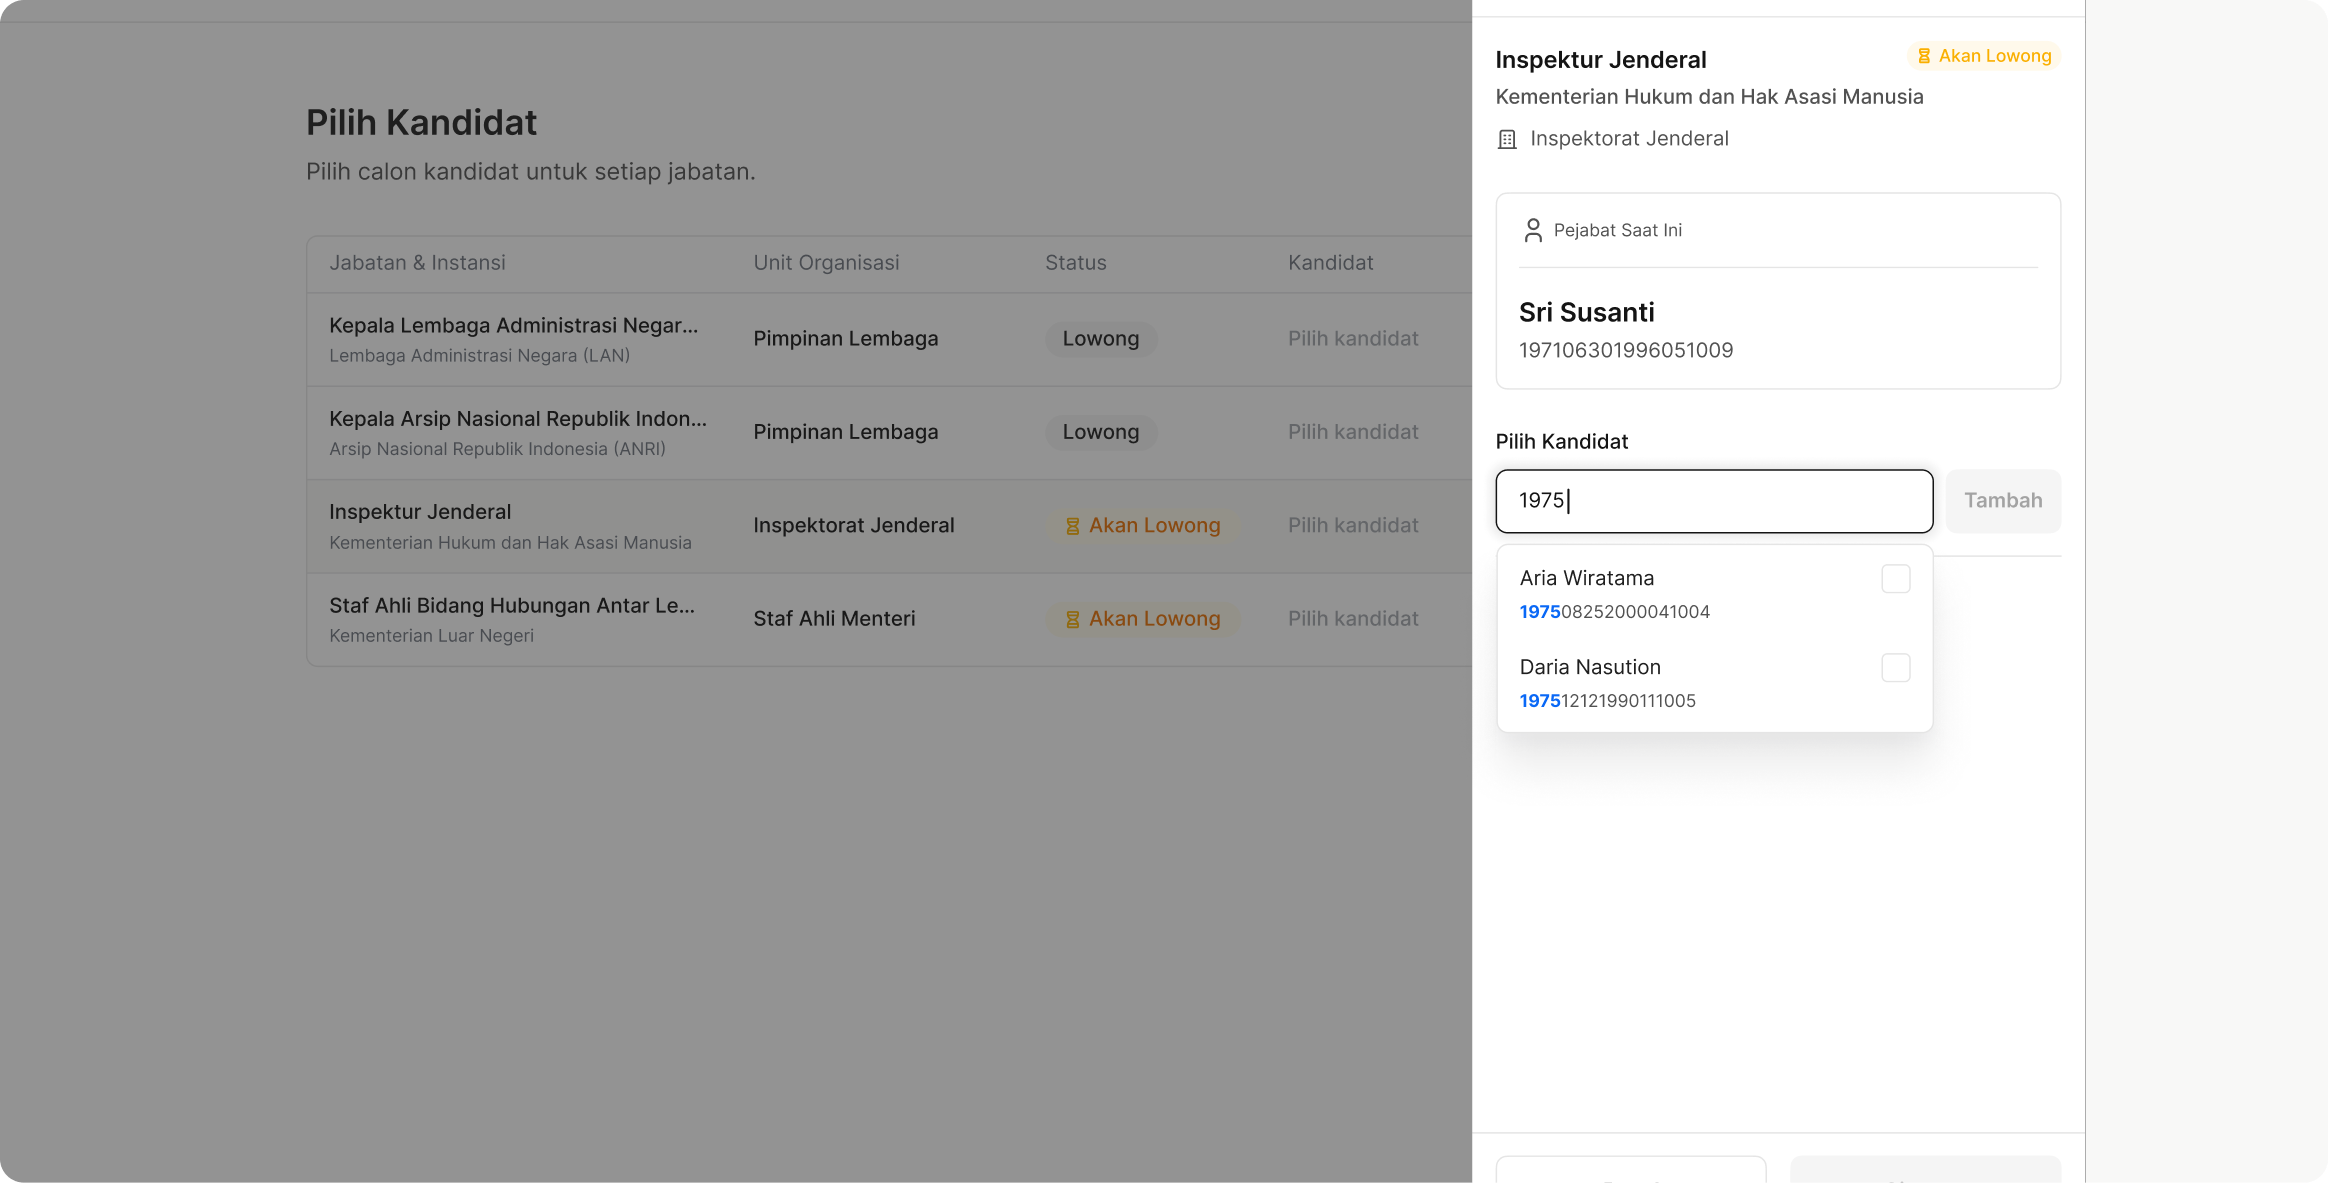Click person icon next to Pejabat Saat Ini
The height and width of the screenshot is (1183, 2328).
pos(1532,231)
